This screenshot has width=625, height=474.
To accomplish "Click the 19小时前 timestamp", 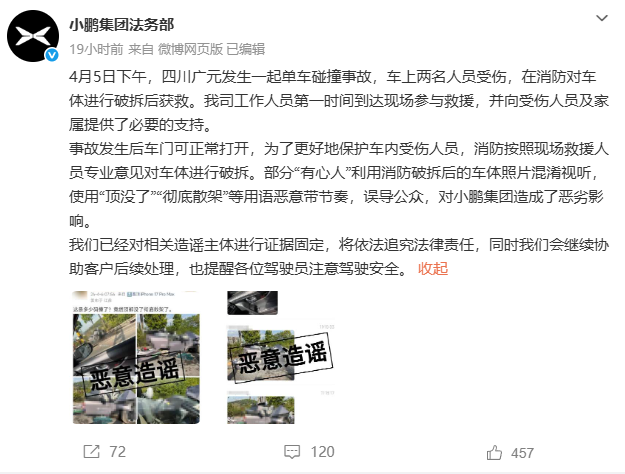I will coord(96,49).
